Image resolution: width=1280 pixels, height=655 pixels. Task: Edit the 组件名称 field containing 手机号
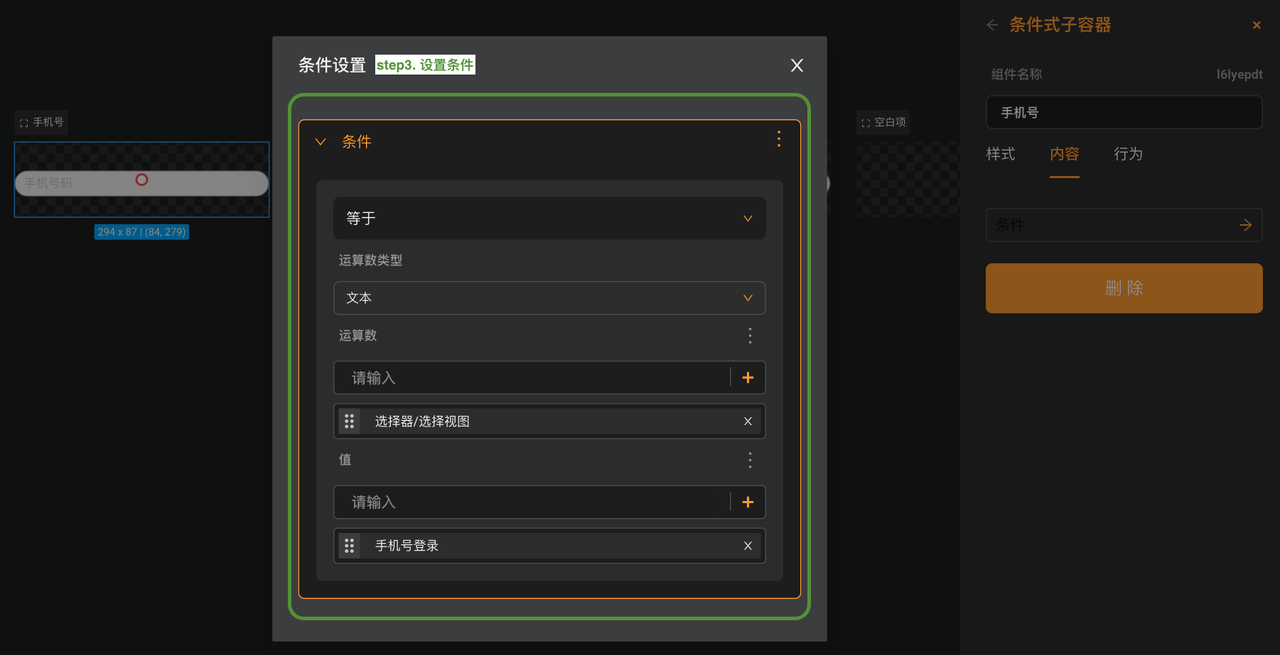(x=1124, y=112)
